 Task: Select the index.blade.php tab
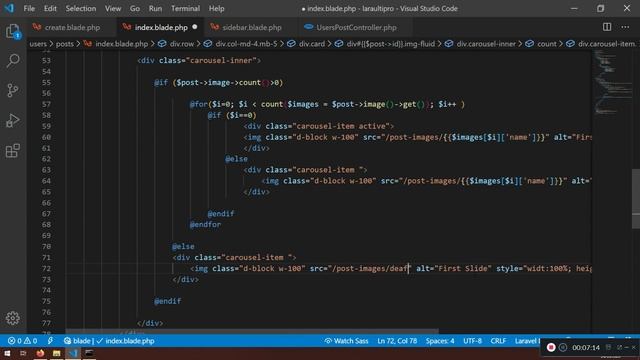tap(161, 27)
